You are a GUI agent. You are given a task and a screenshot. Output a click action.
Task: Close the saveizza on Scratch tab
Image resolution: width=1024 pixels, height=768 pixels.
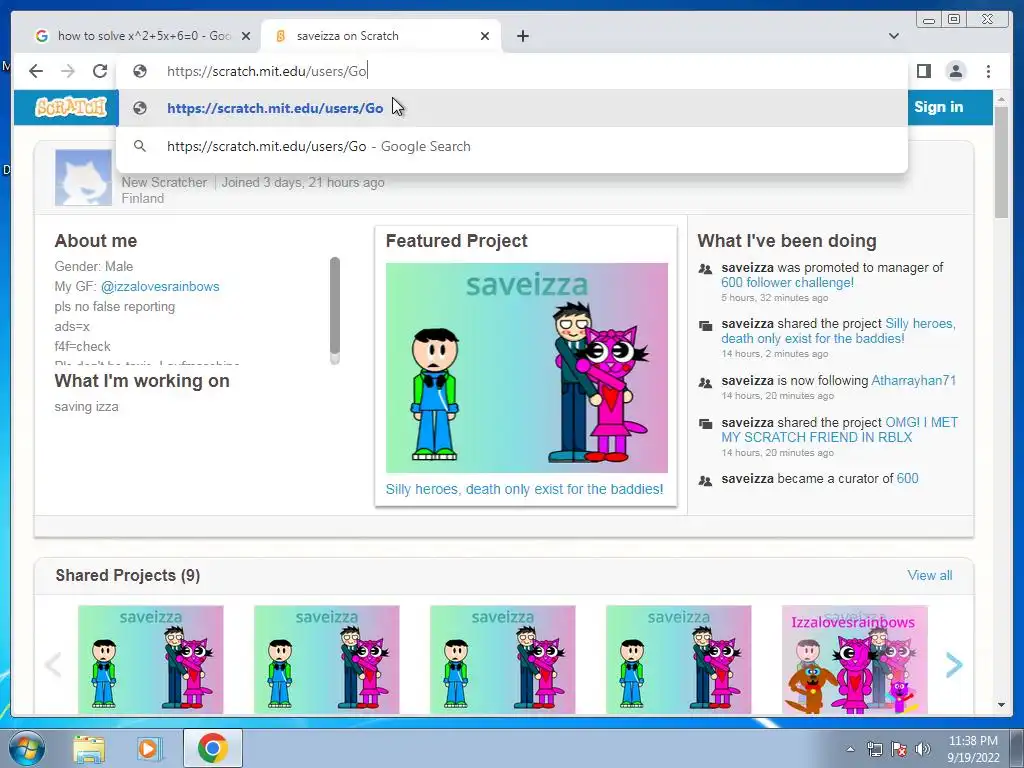point(485,36)
